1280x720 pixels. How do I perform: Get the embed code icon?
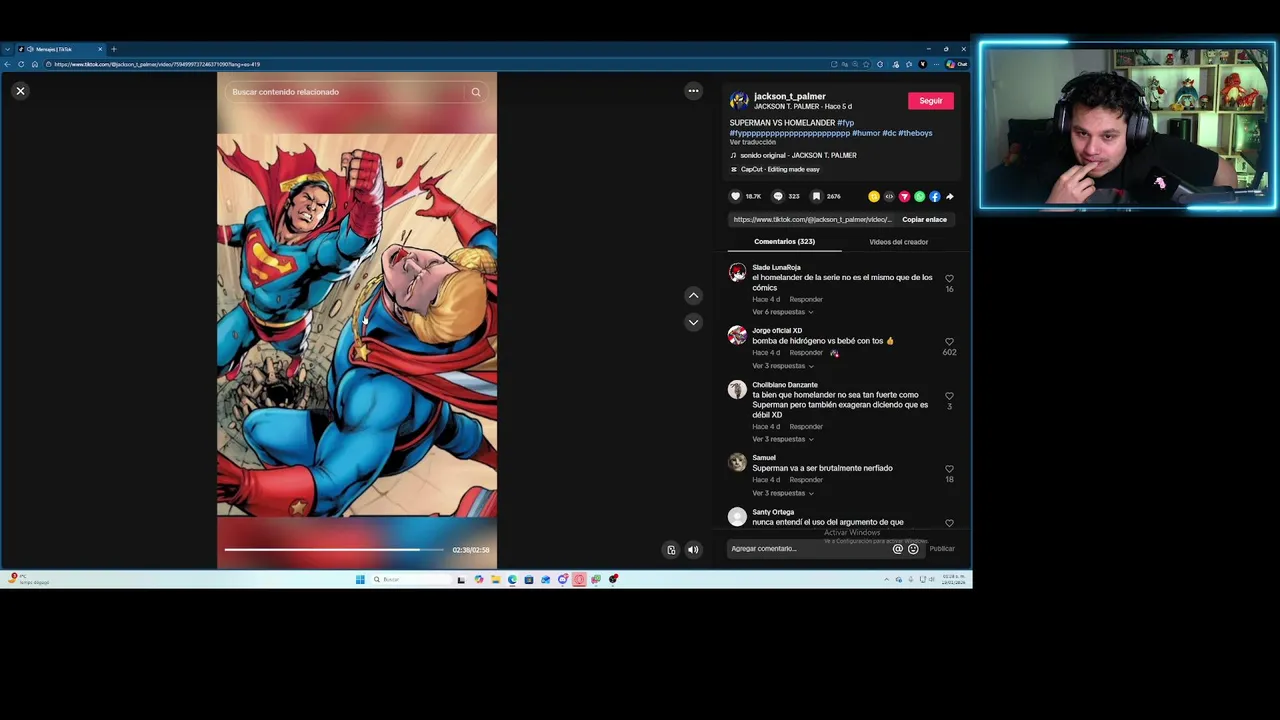tap(889, 196)
